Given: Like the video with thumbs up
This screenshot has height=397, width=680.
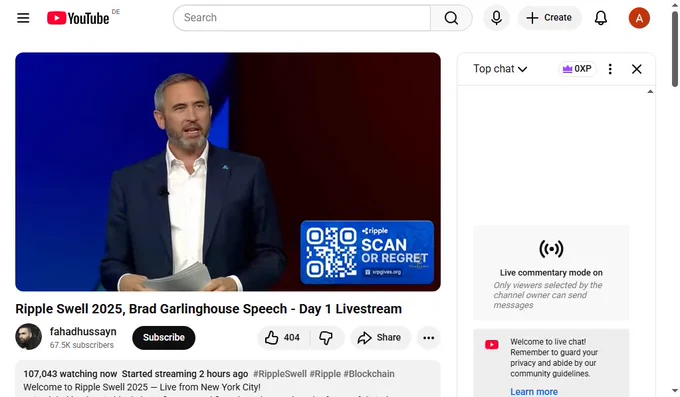Looking at the screenshot, I should [x=284, y=338].
